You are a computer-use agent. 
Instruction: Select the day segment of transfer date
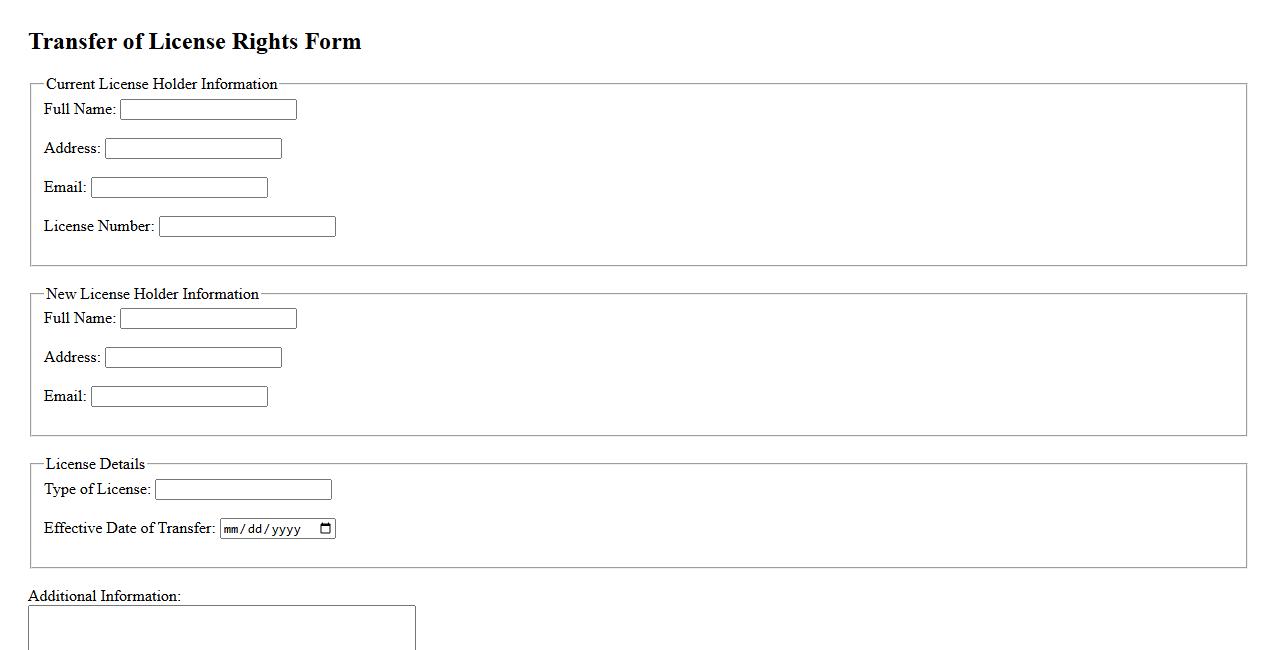point(256,530)
